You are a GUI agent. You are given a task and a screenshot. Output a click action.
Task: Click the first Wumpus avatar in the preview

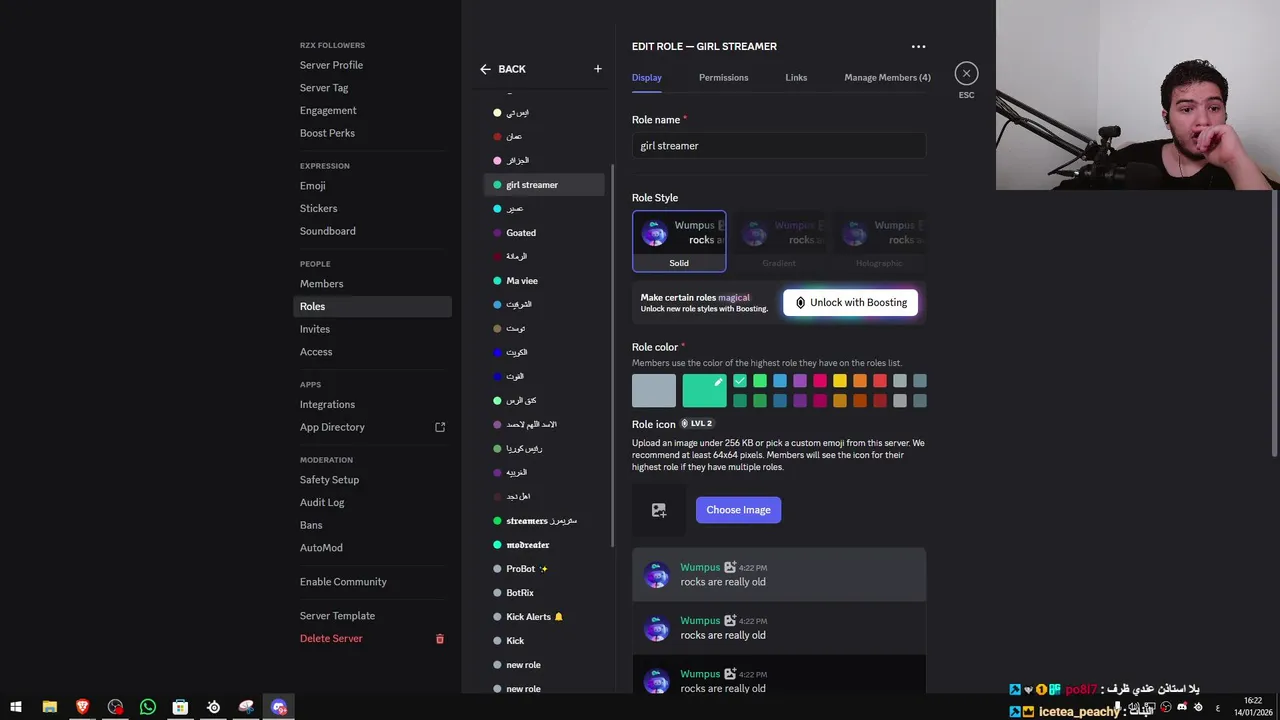click(656, 575)
